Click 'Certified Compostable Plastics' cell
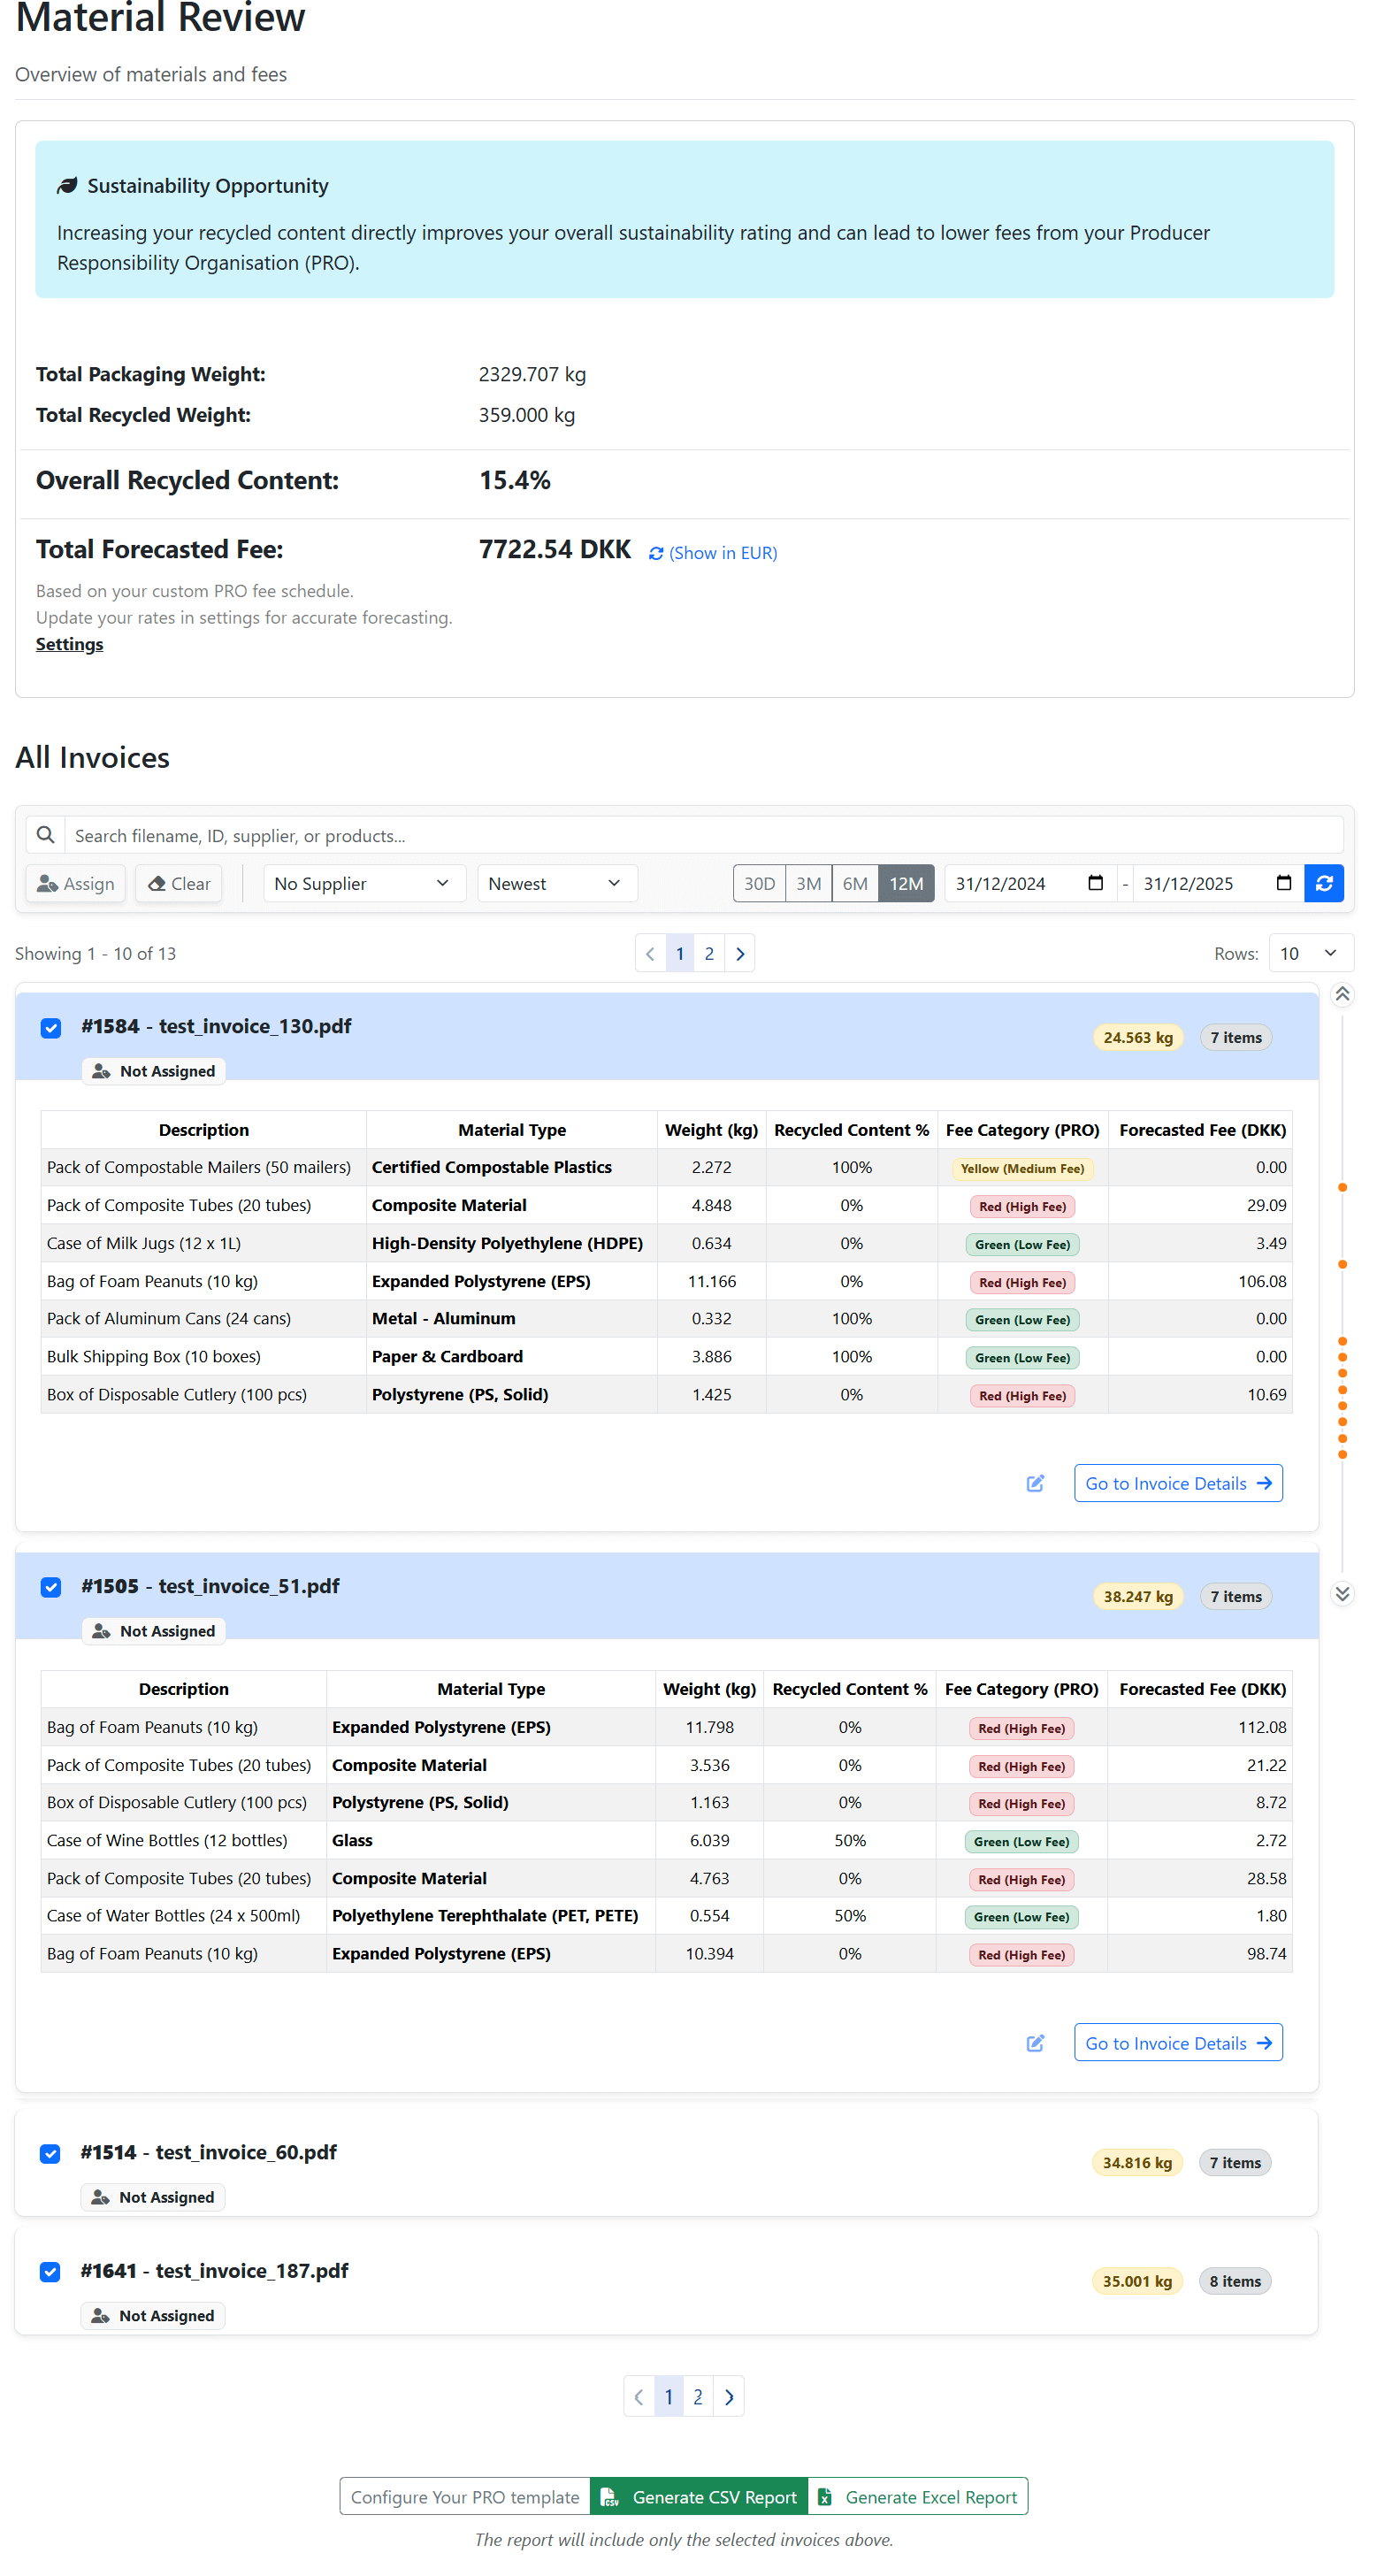 pos(511,1168)
